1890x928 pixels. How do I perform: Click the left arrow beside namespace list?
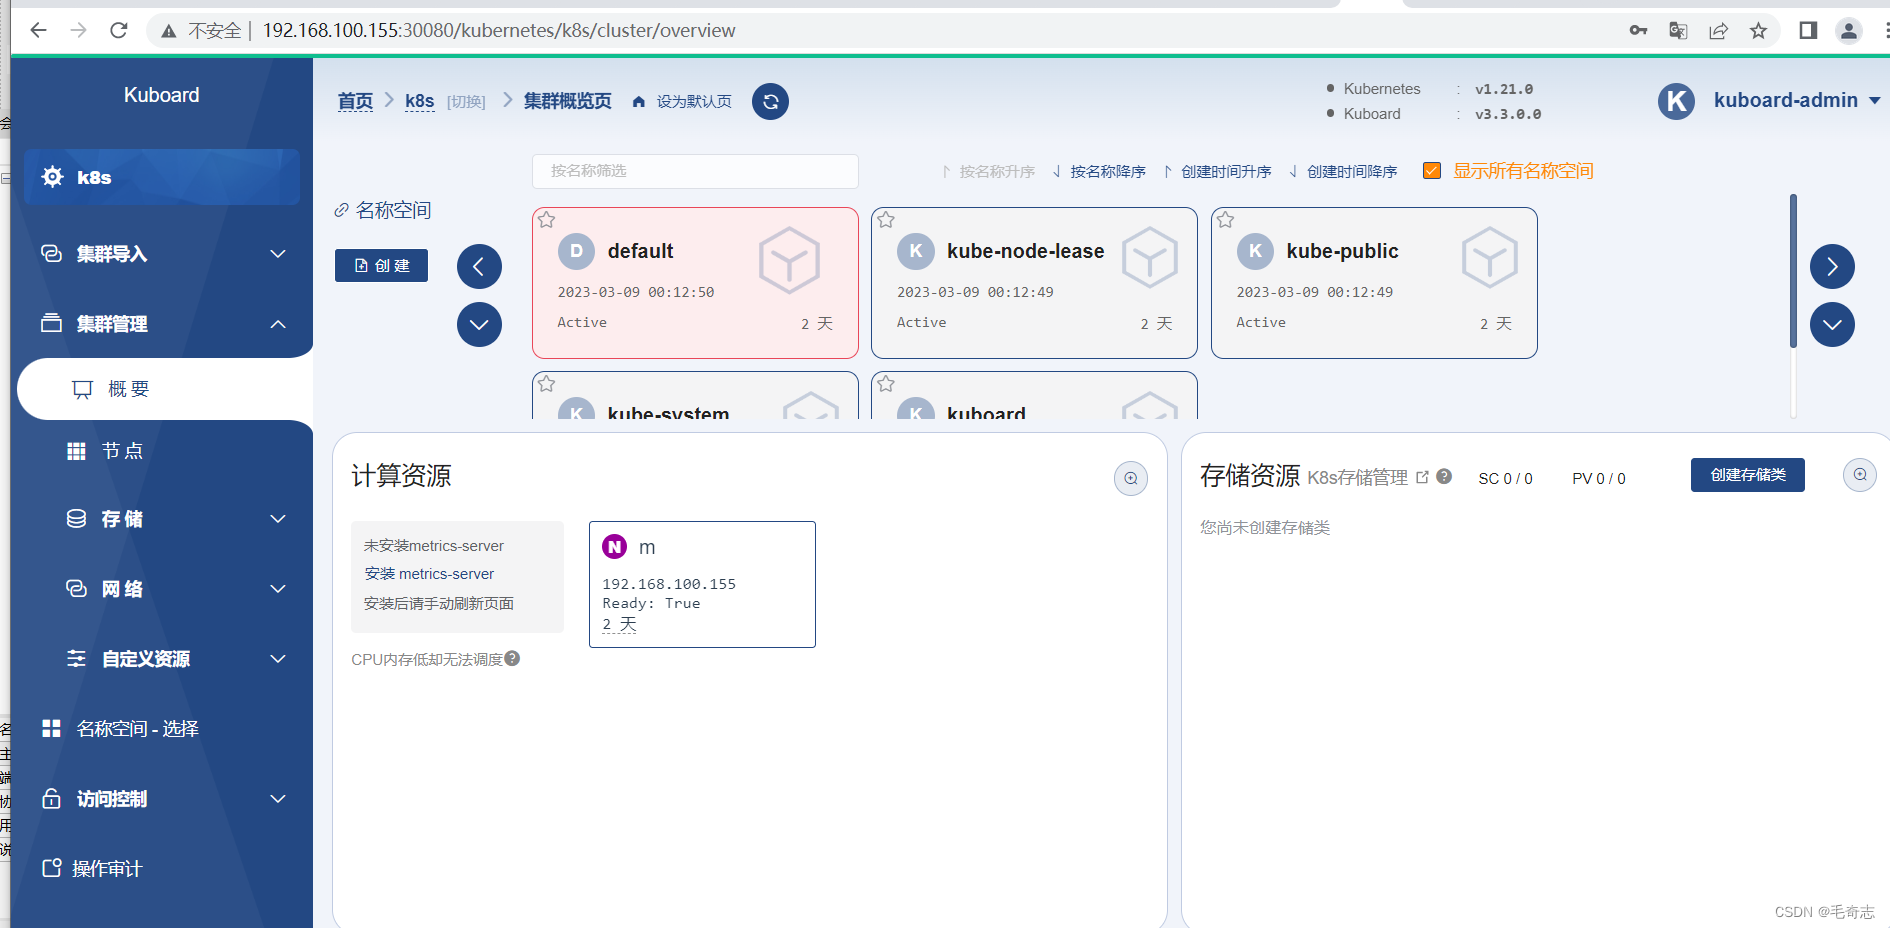pyautogui.click(x=479, y=266)
